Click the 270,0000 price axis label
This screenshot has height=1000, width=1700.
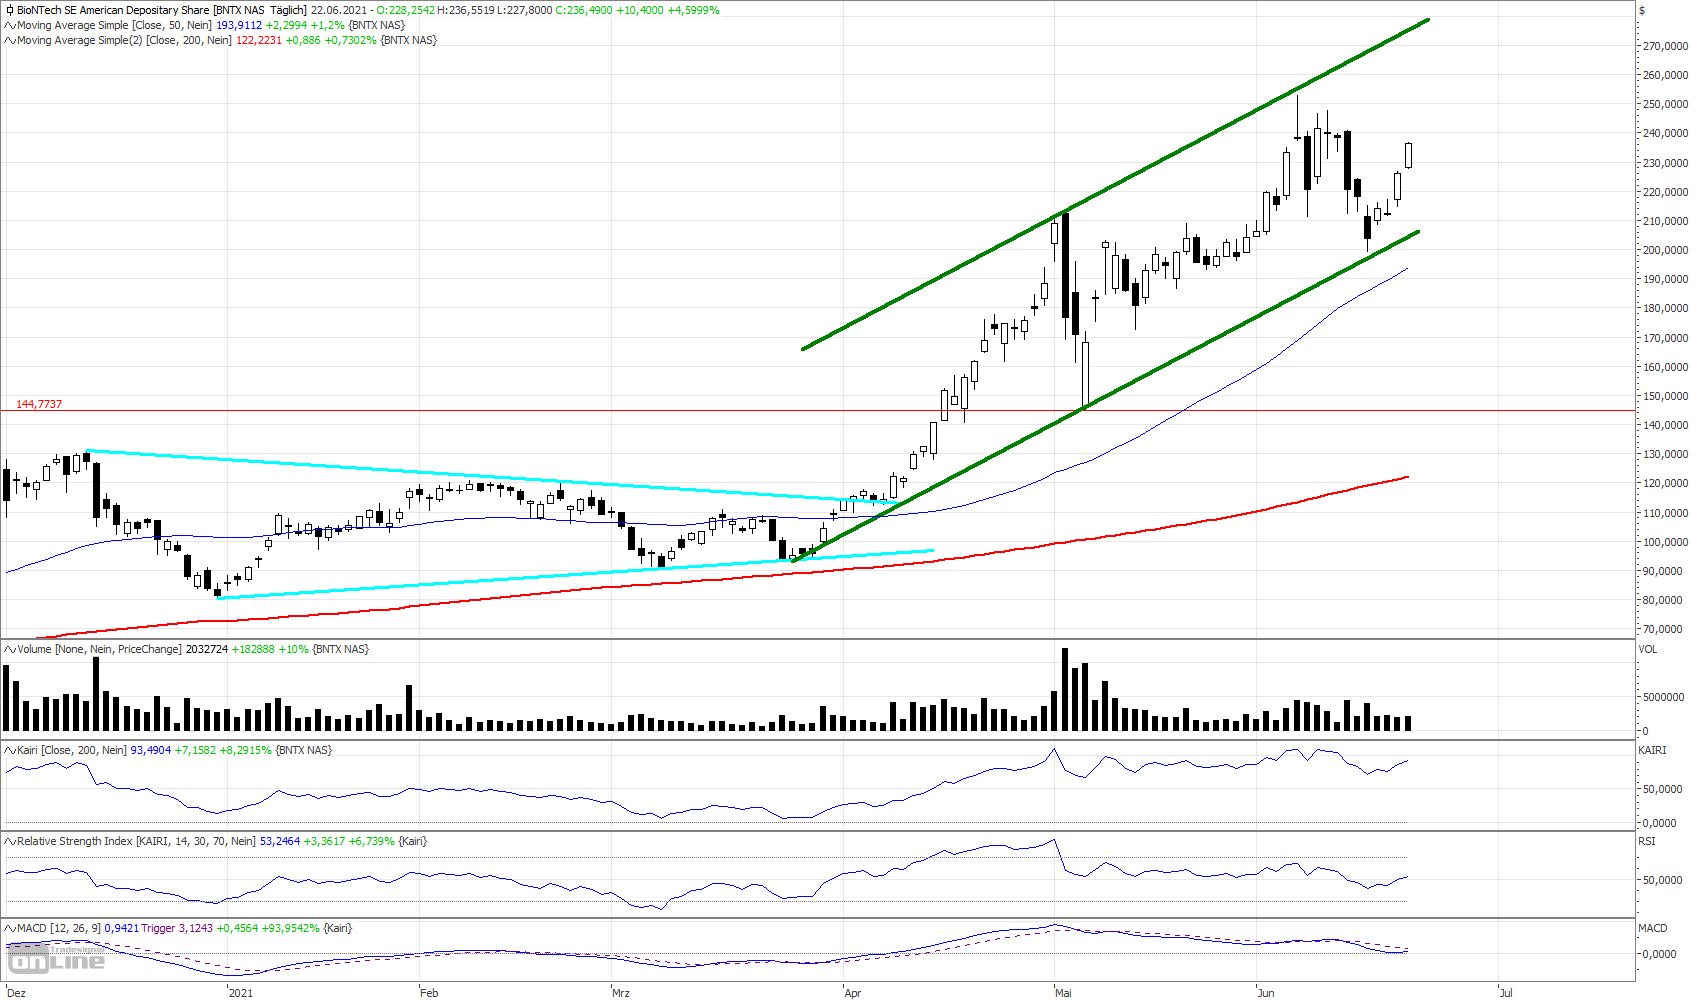point(1666,46)
